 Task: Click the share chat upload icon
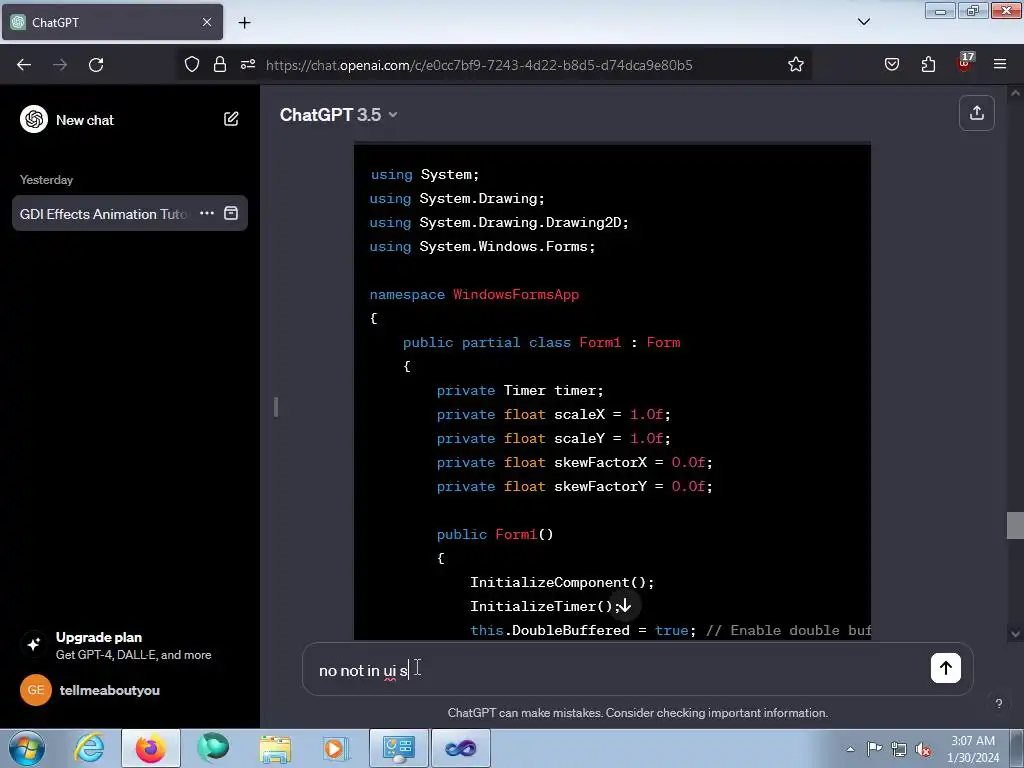976,113
